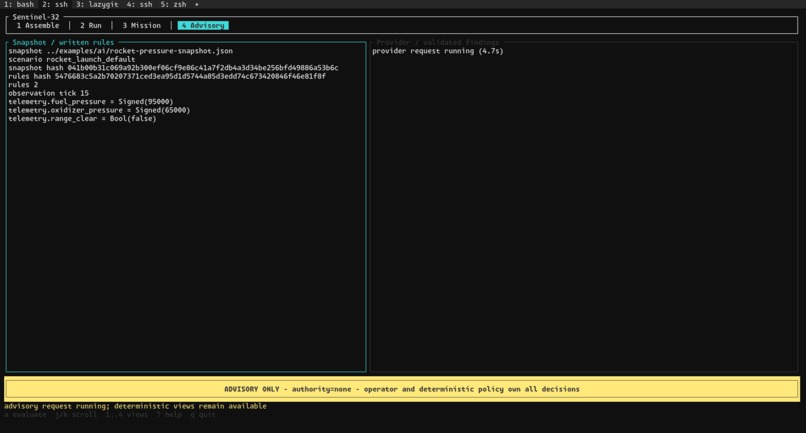Click the 'a evaluate' shortcut hint

25,414
